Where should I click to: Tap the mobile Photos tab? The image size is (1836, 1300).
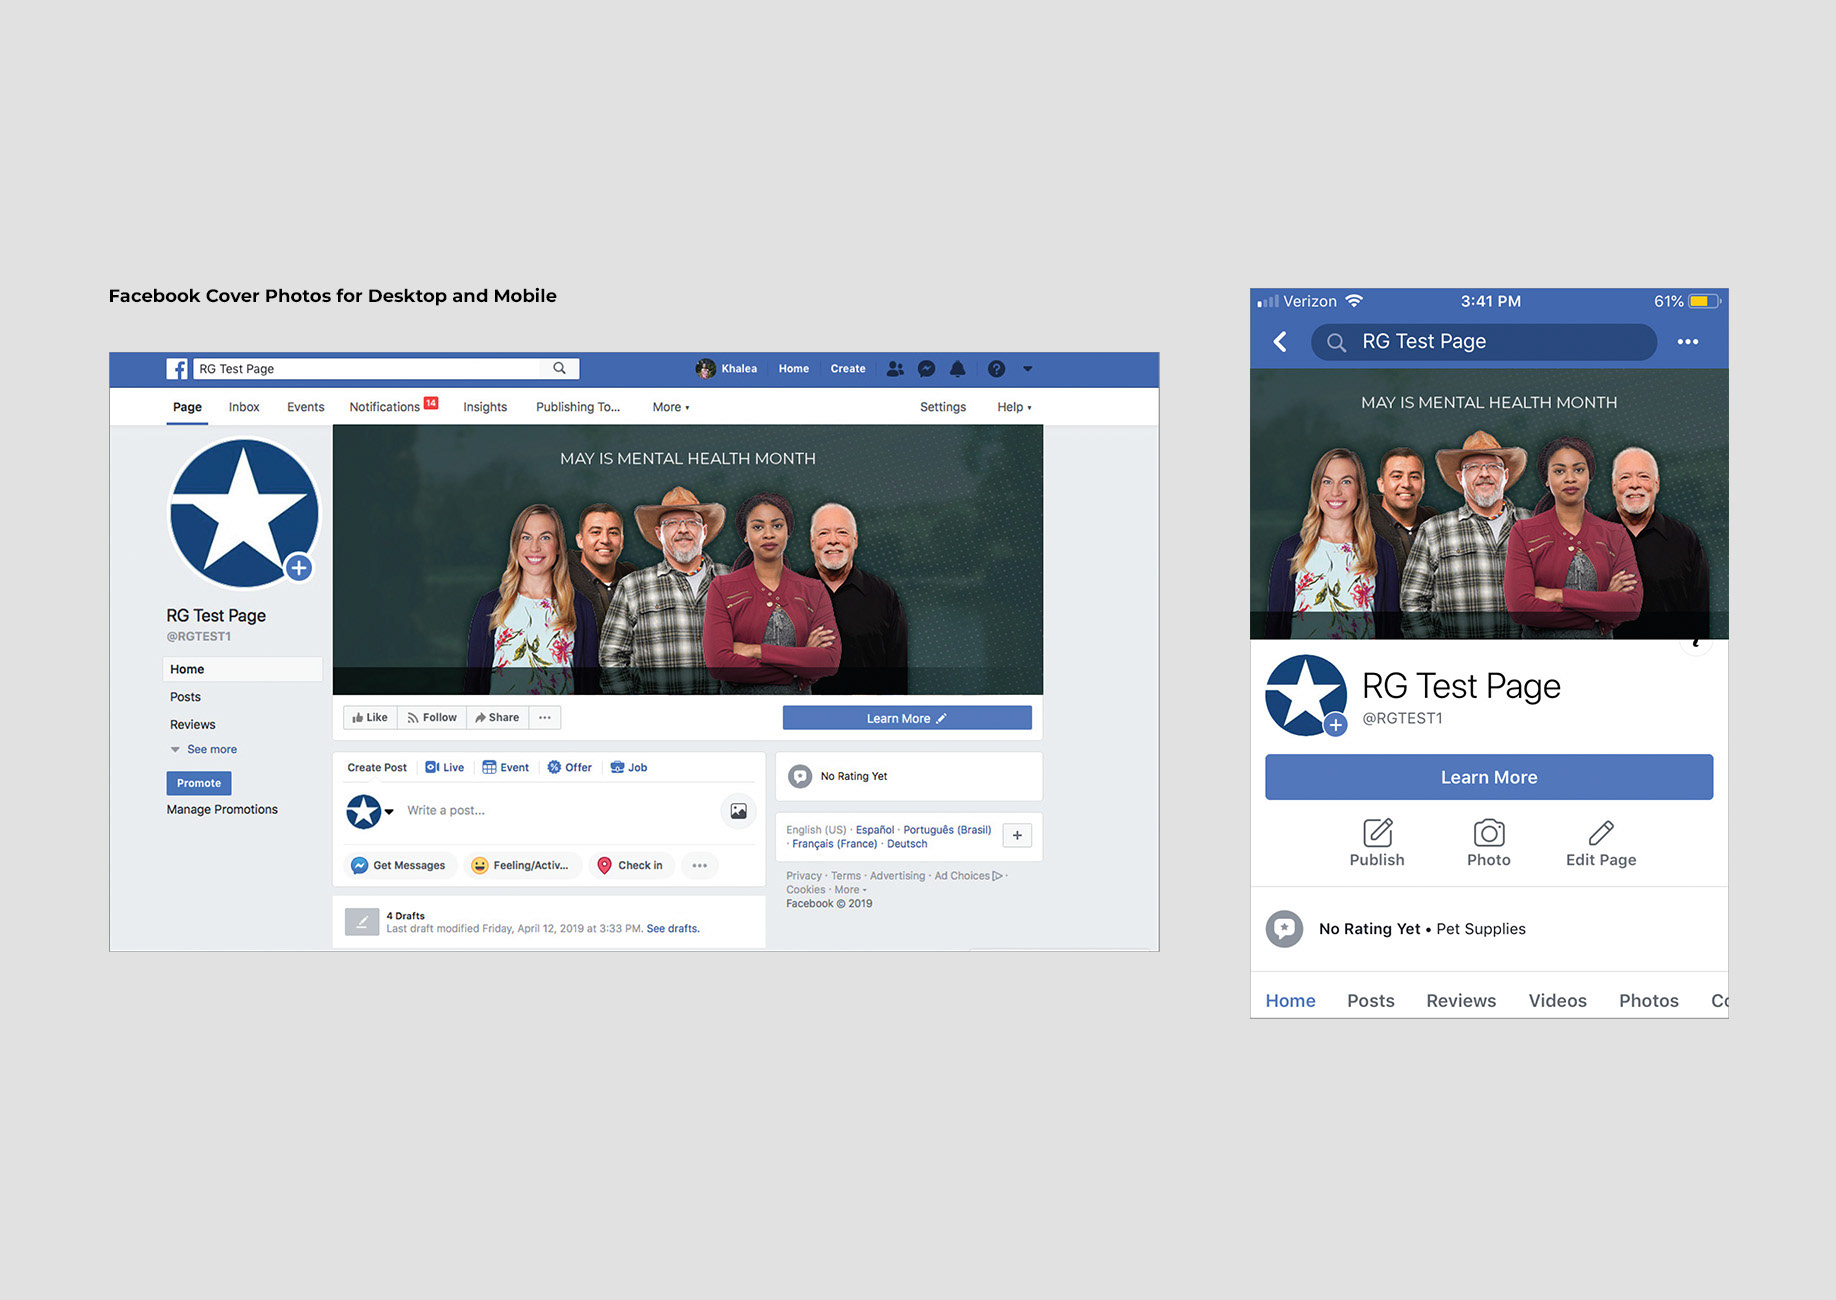(1649, 1001)
